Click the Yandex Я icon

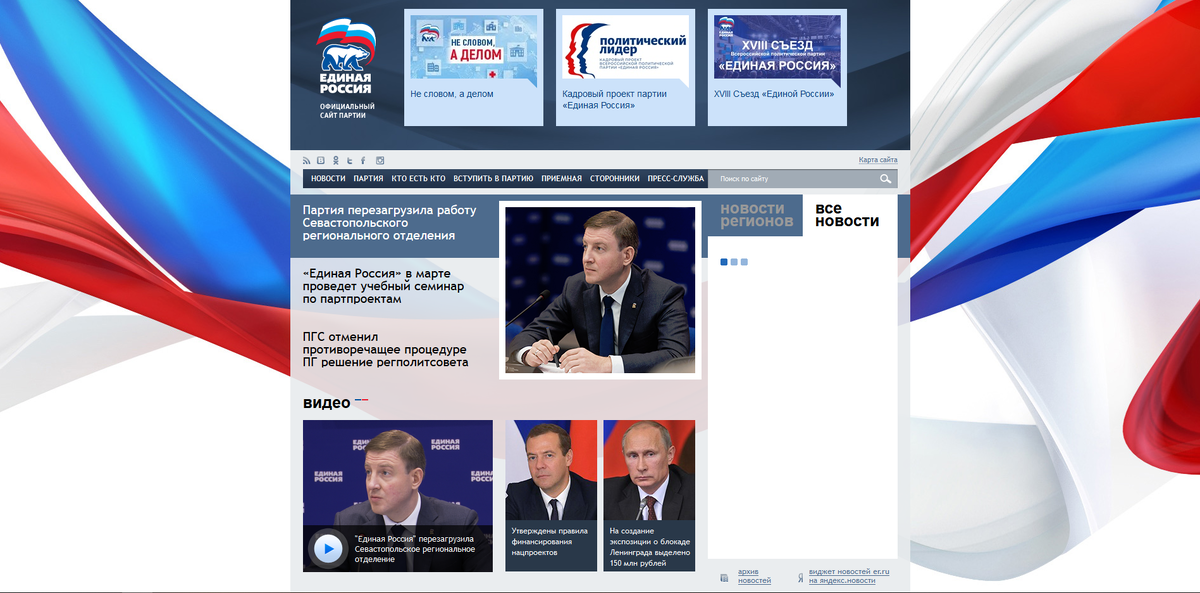(800, 577)
